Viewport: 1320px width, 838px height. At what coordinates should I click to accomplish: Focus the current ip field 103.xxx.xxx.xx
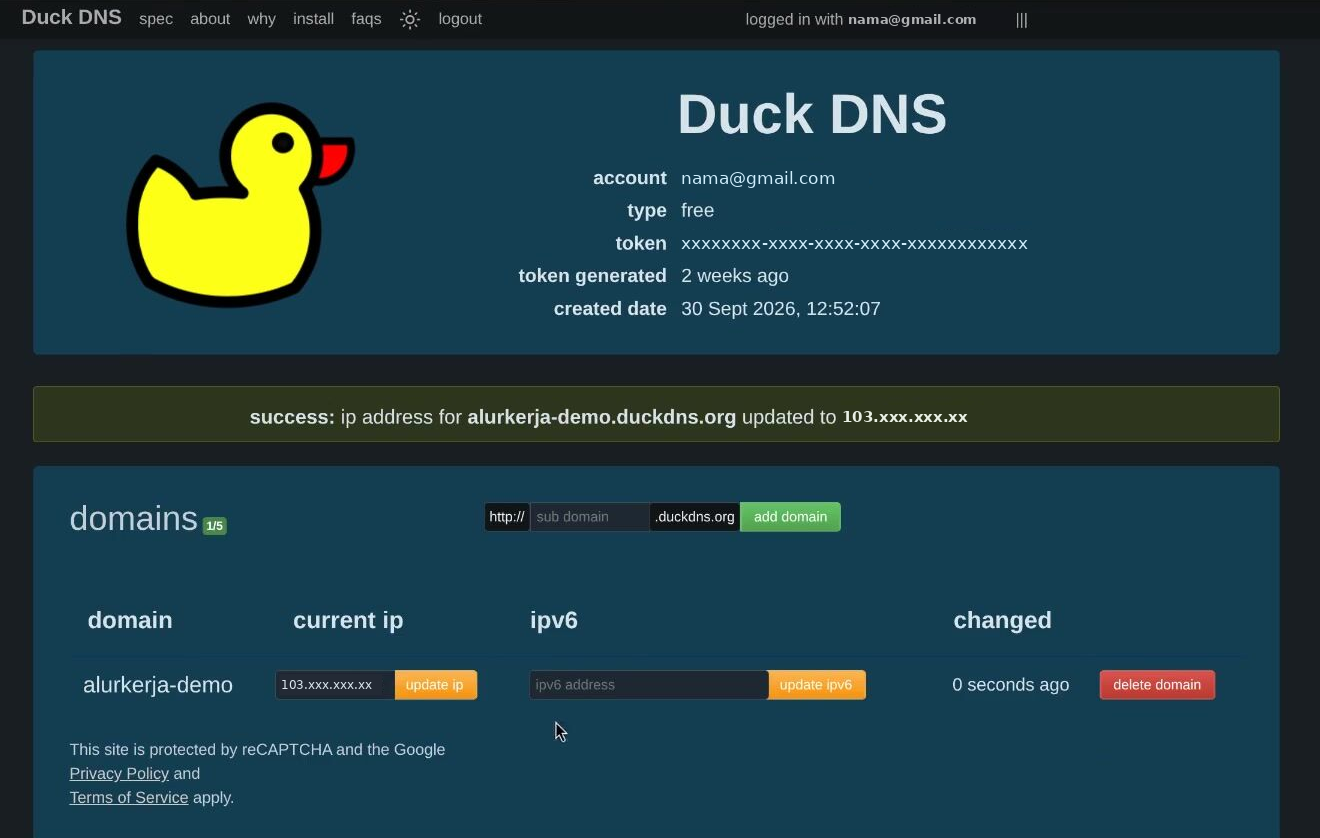335,685
